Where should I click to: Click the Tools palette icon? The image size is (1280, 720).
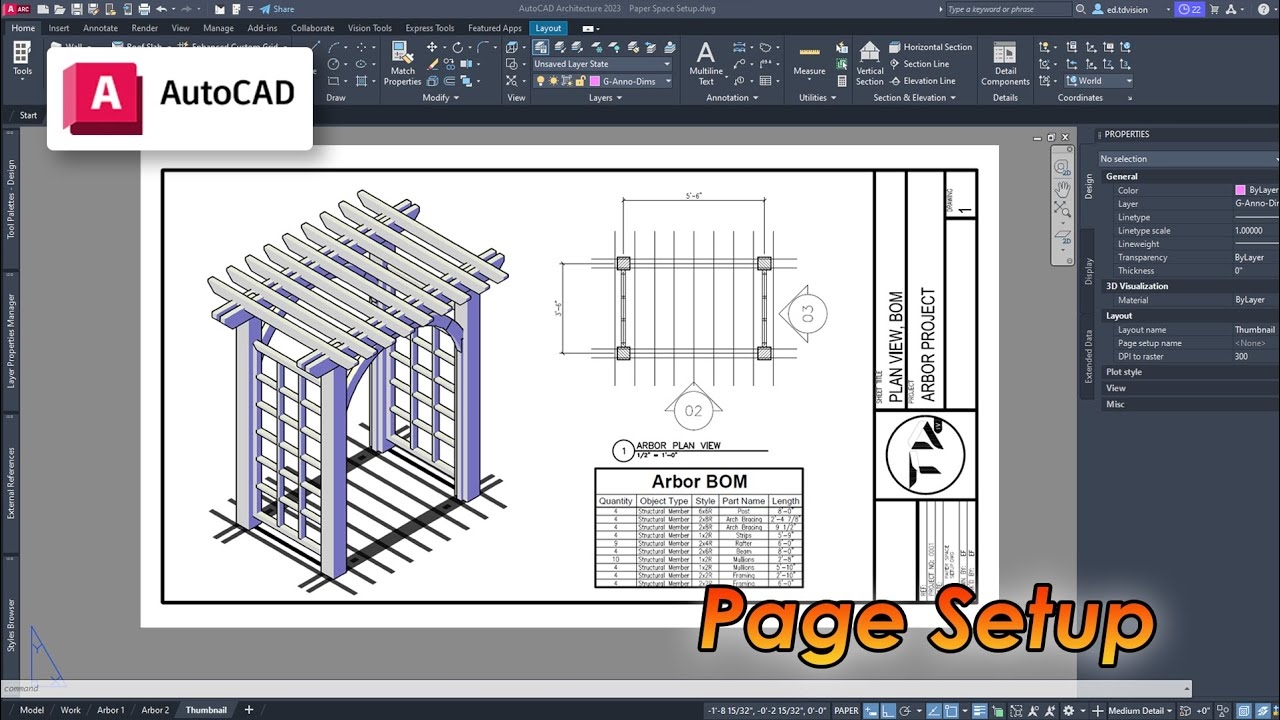[x=22, y=58]
